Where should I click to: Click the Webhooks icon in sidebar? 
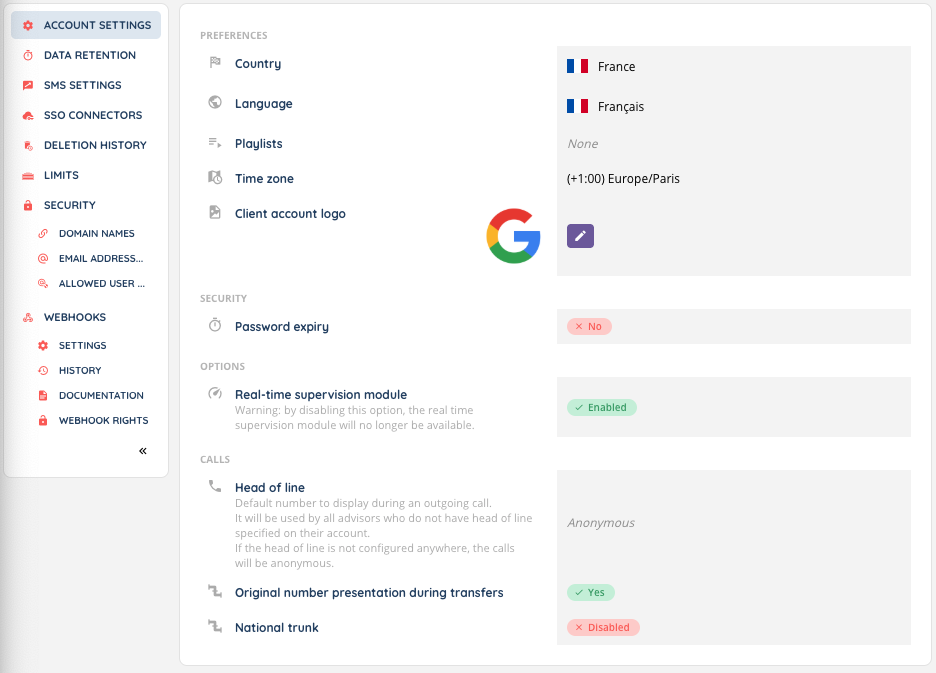pos(28,317)
